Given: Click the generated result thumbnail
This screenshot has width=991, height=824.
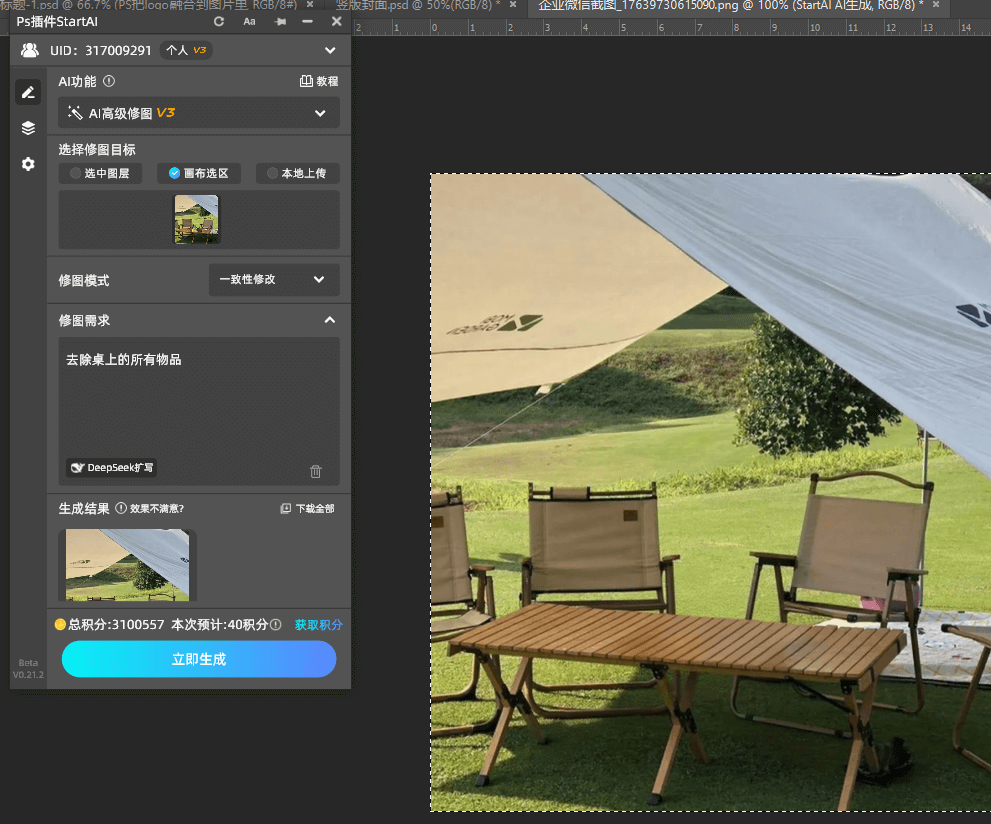Looking at the screenshot, I should click(127, 565).
